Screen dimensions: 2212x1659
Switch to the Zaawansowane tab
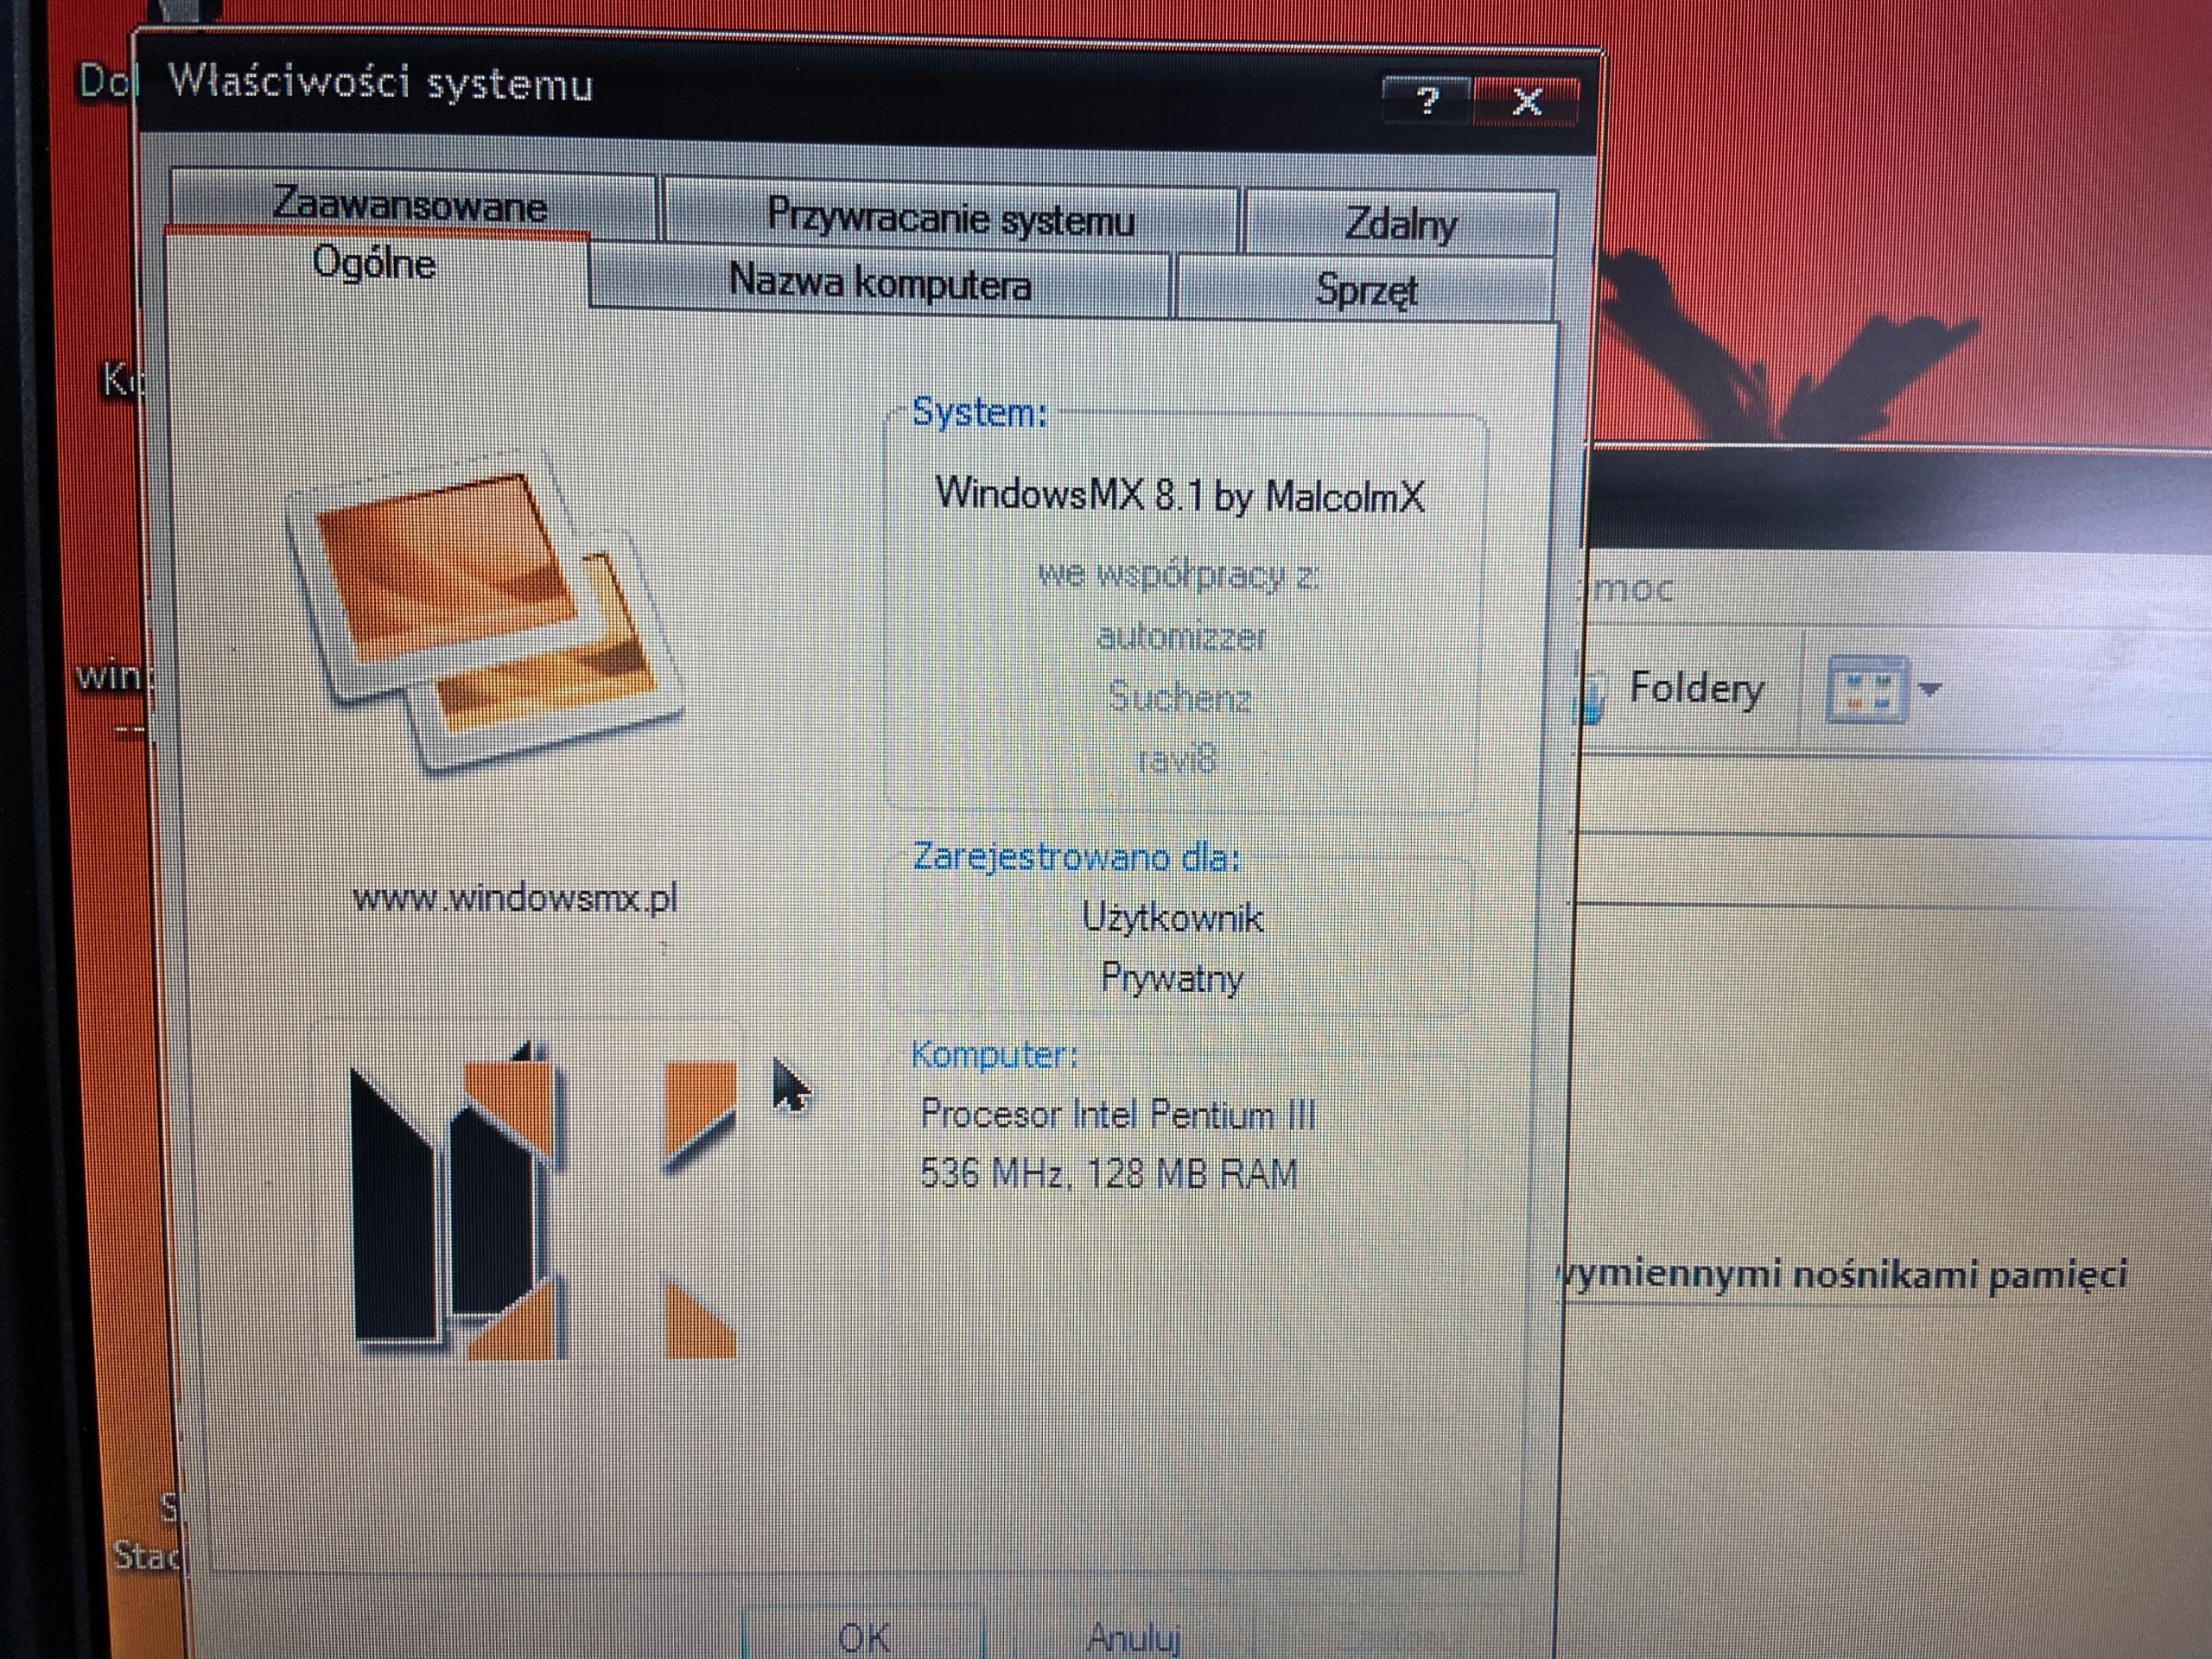(410, 204)
